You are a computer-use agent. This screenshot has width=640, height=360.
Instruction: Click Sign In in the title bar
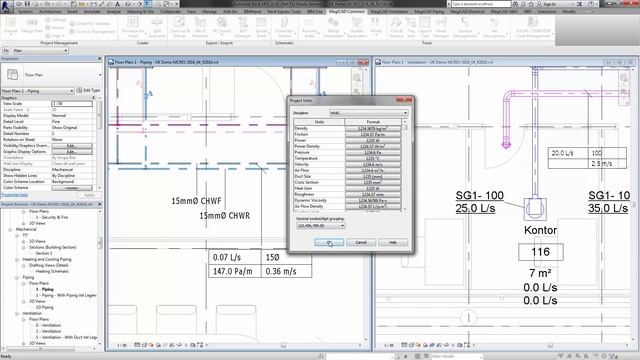(x=549, y=4)
